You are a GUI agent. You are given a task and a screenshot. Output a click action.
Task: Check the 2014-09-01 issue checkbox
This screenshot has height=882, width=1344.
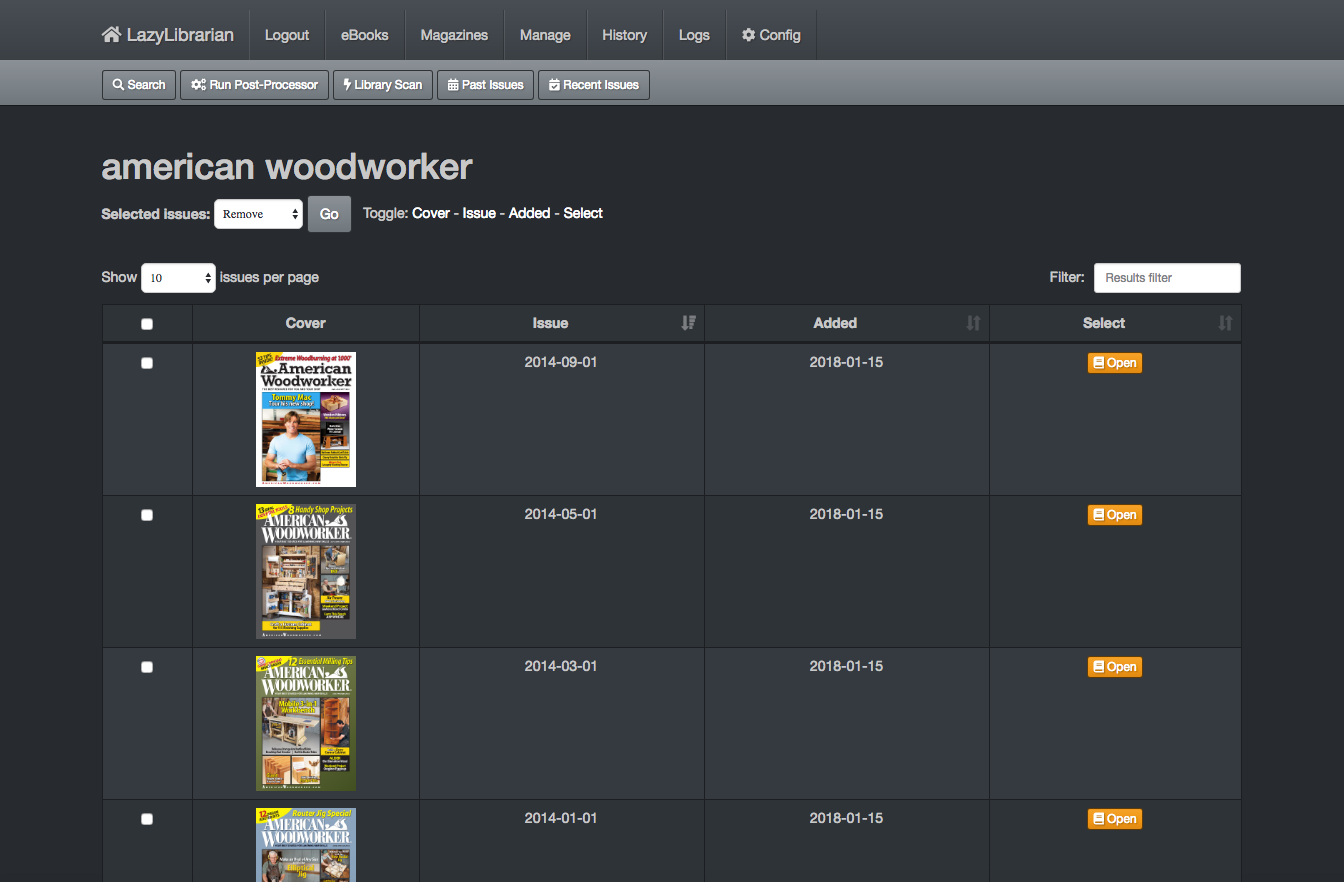coord(147,363)
